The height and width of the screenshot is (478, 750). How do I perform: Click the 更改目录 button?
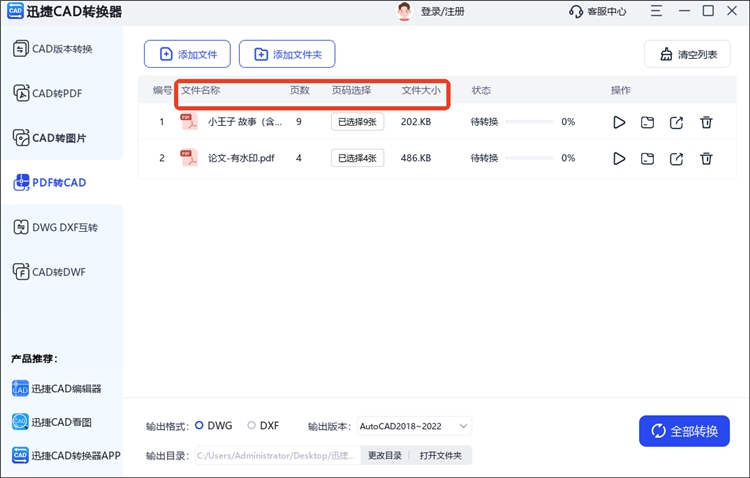click(385, 456)
